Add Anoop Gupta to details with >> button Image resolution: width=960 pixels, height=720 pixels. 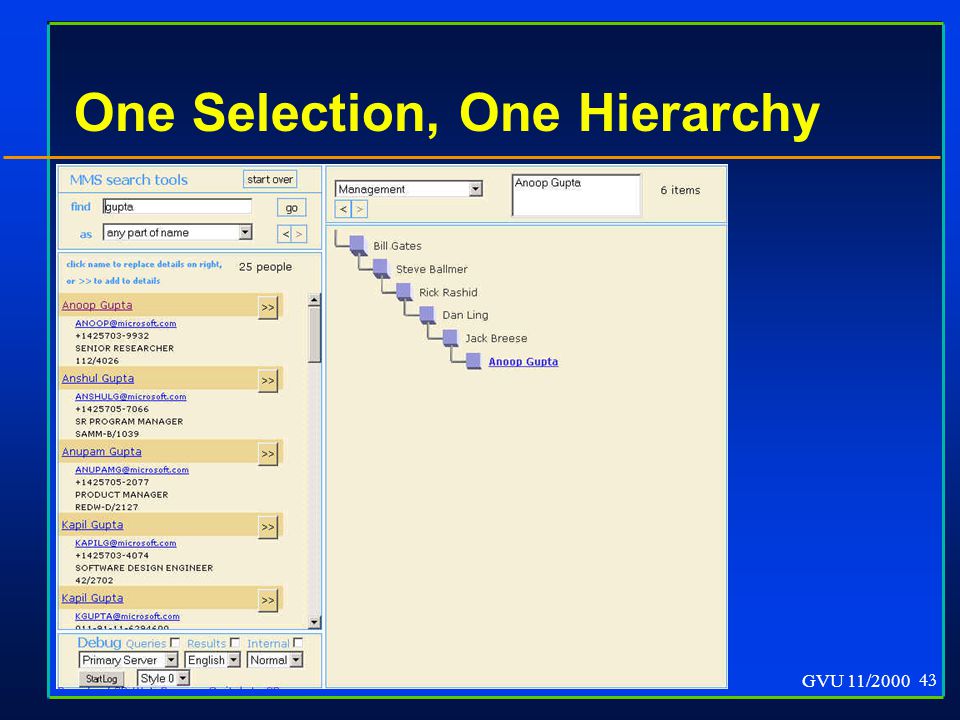coord(268,307)
